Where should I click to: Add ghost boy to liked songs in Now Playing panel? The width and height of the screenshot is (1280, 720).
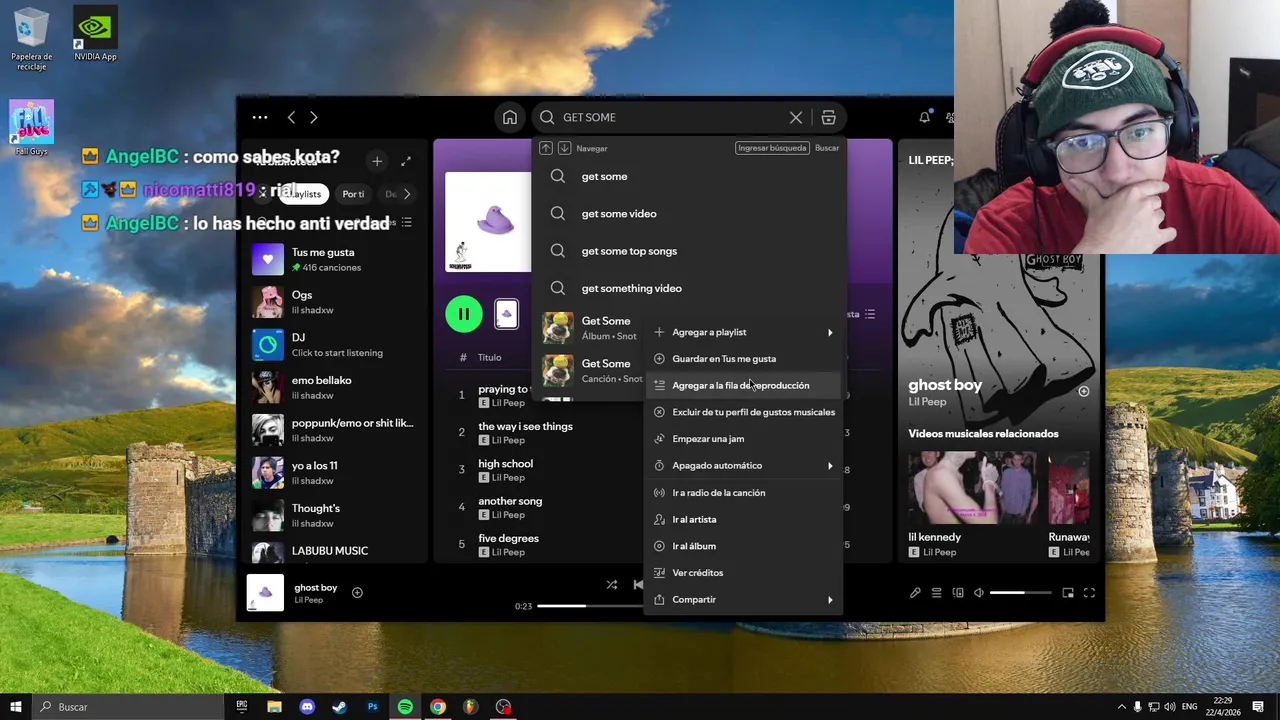(x=1083, y=391)
